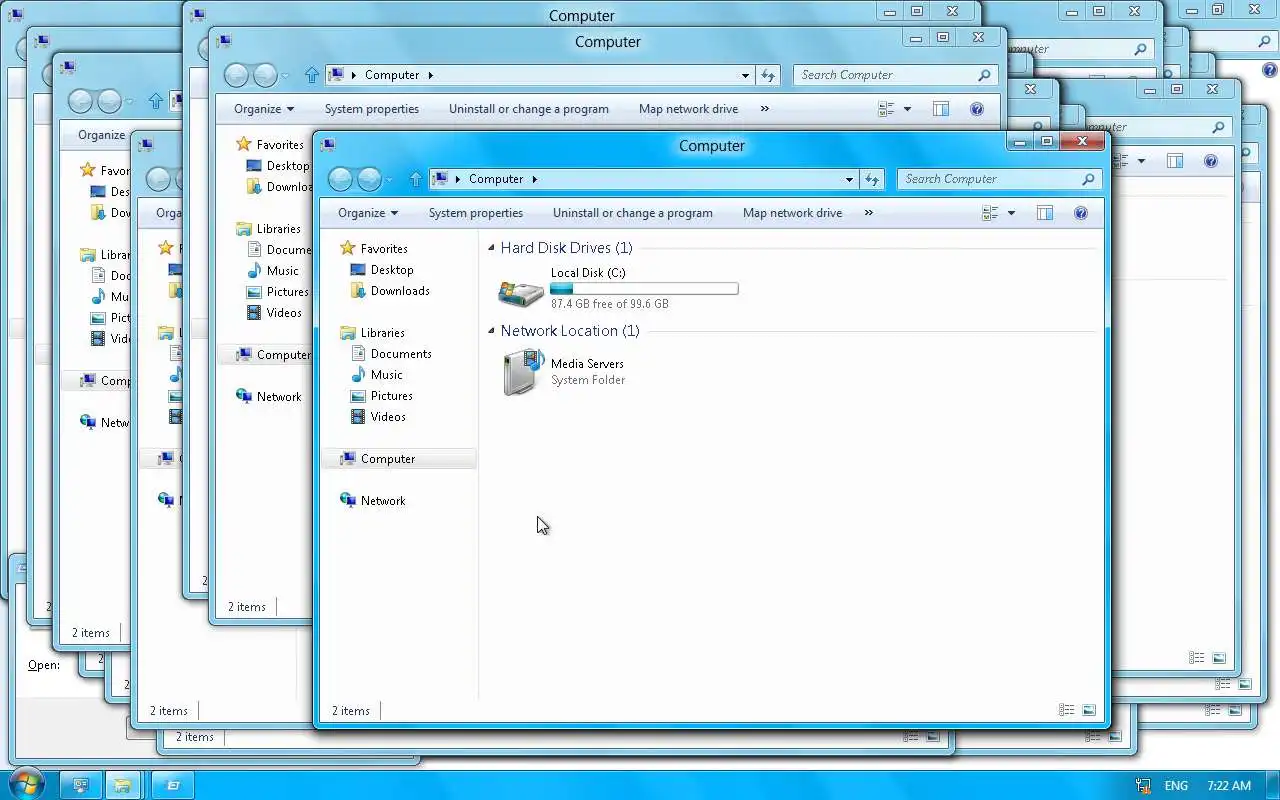This screenshot has width=1280, height=800.
Task: Select Desktop in the front window sidebar
Action: pyautogui.click(x=392, y=270)
